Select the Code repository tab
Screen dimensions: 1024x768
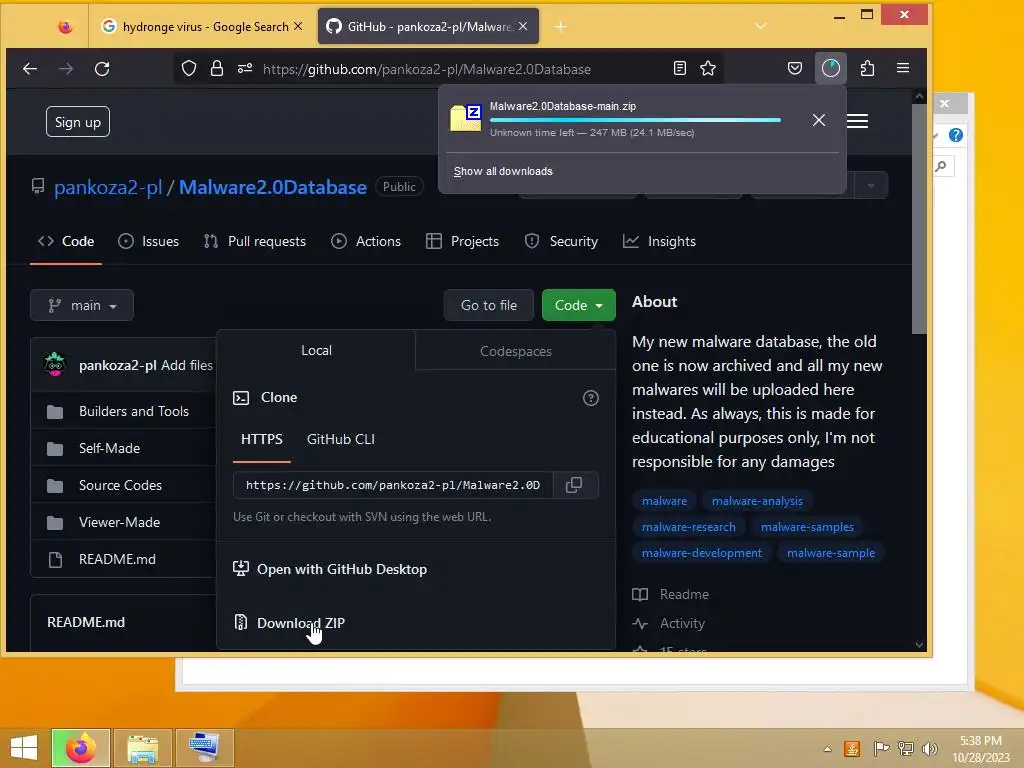(66, 242)
